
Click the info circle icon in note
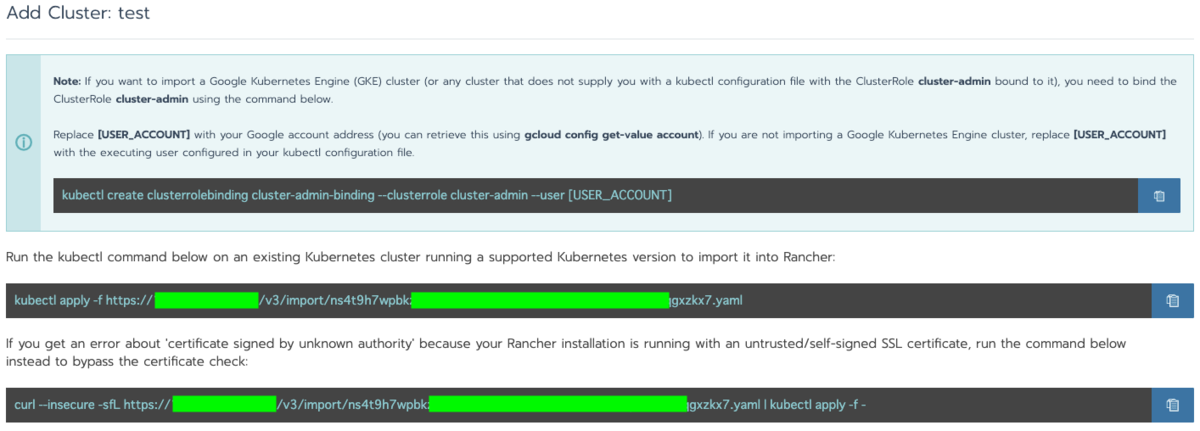tap(24, 142)
